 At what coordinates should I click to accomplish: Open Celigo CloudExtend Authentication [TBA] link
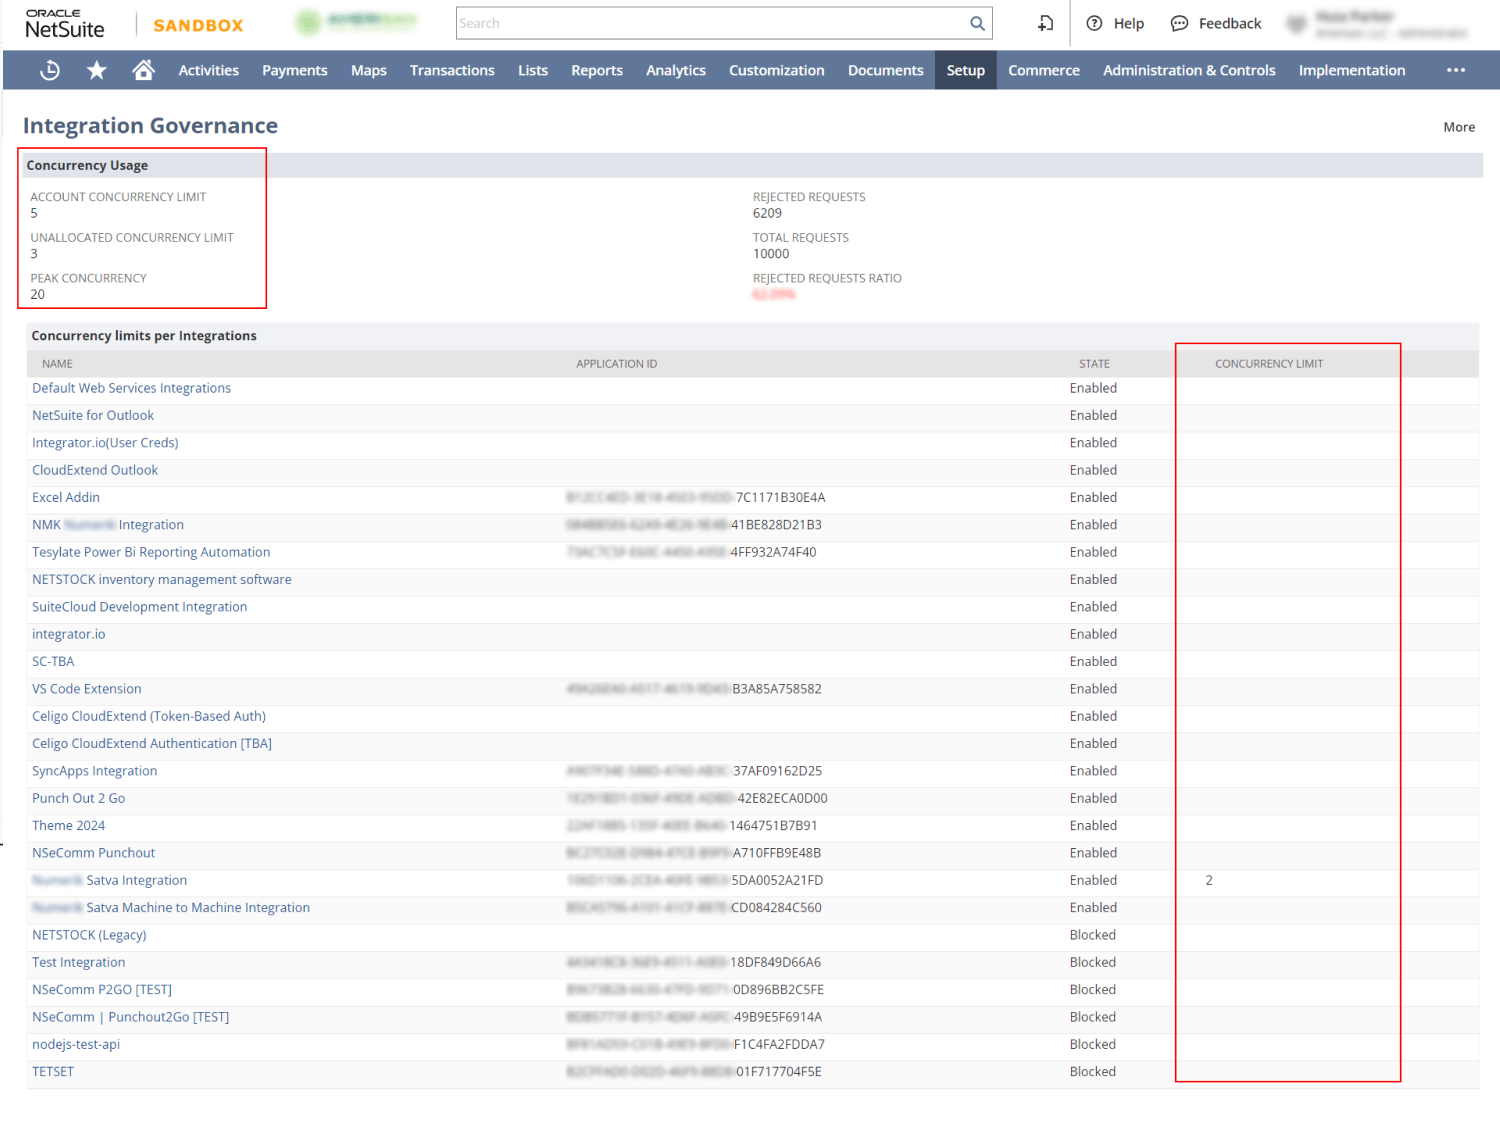152,743
